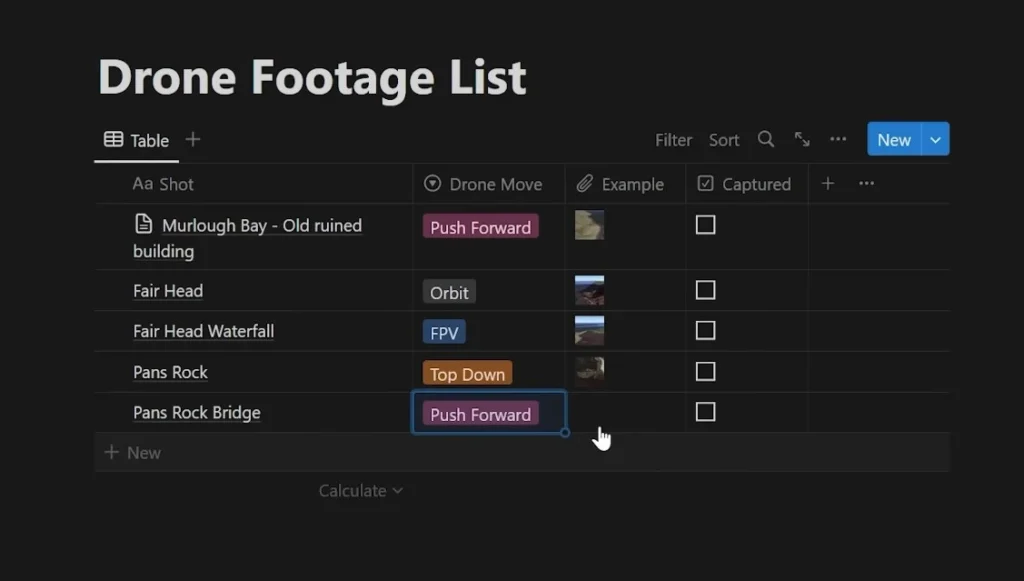The height and width of the screenshot is (581, 1024).
Task: Click the table grid icon on Table tab
Action: click(114, 139)
